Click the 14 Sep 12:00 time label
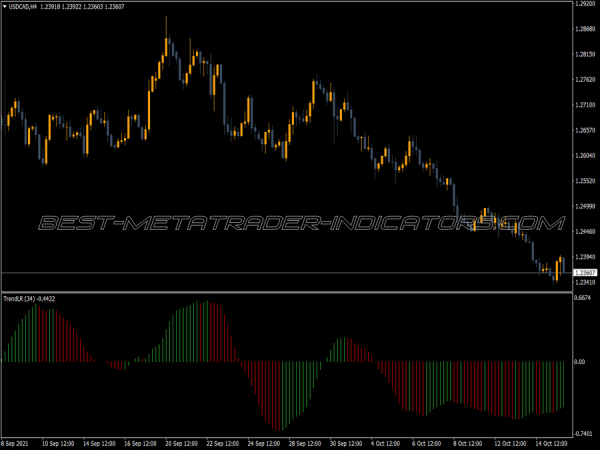The width and height of the screenshot is (600, 450). [x=99, y=443]
